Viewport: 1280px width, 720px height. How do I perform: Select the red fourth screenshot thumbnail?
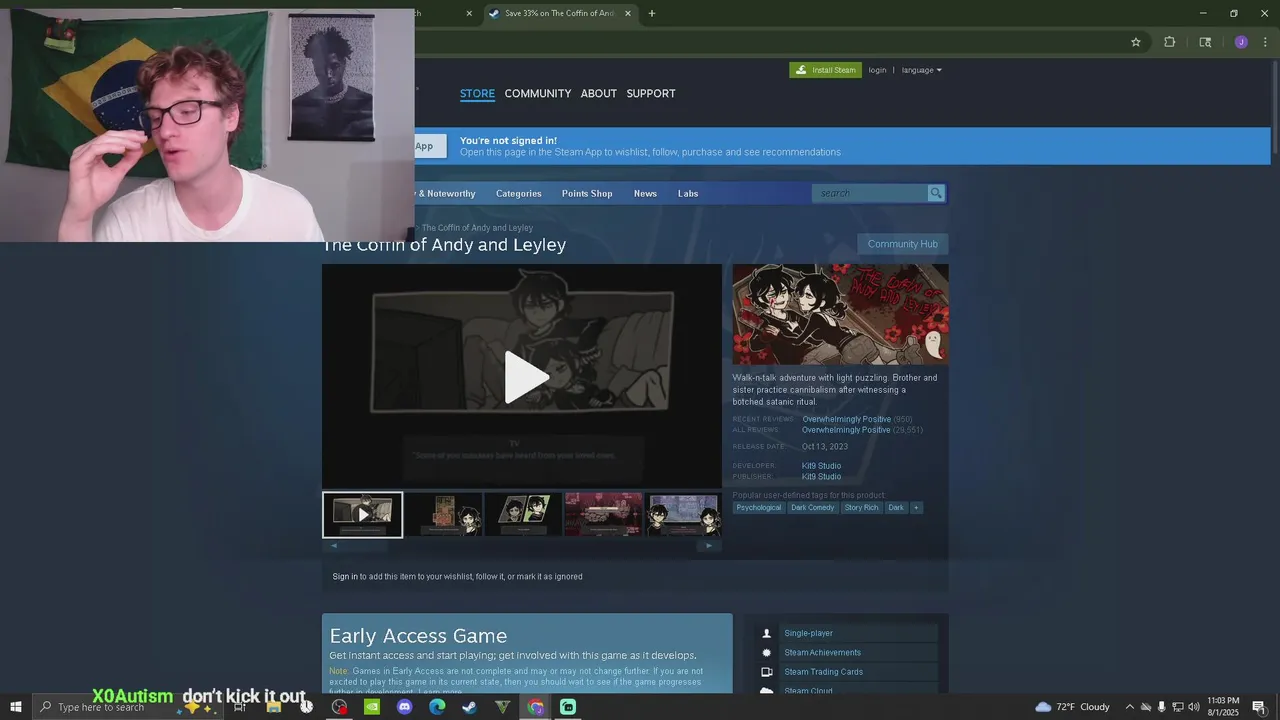click(x=603, y=515)
